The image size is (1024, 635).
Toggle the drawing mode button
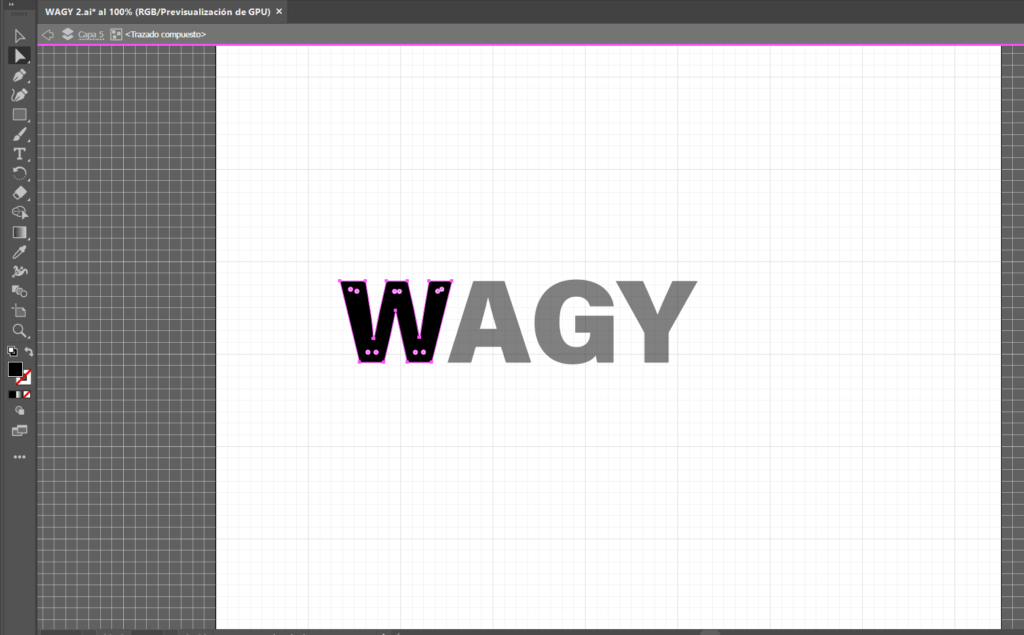coord(19,411)
